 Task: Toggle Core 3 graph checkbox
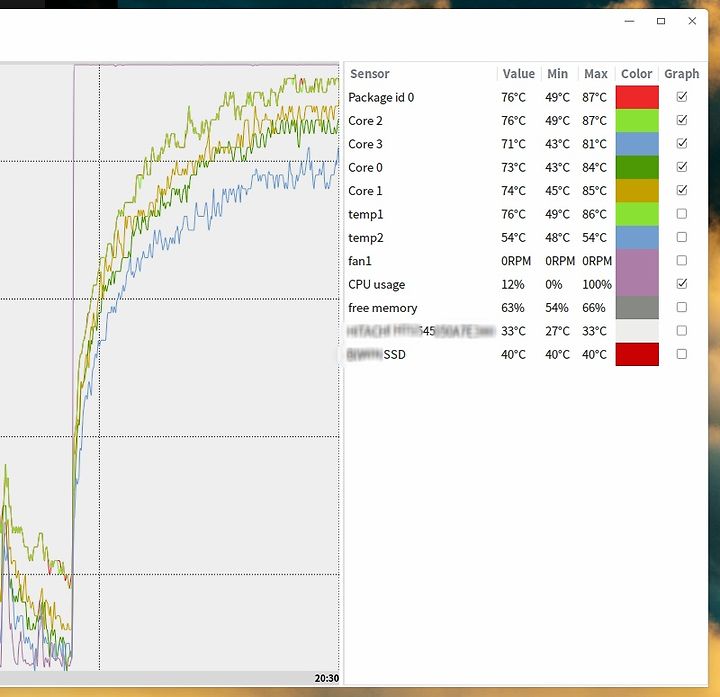pyautogui.click(x=681, y=144)
